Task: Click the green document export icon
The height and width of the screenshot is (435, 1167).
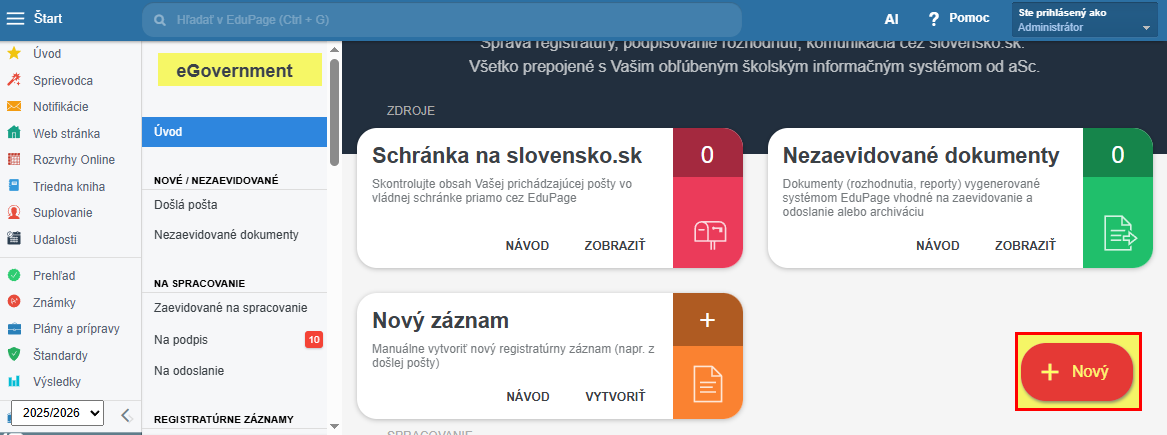Action: 1118,232
